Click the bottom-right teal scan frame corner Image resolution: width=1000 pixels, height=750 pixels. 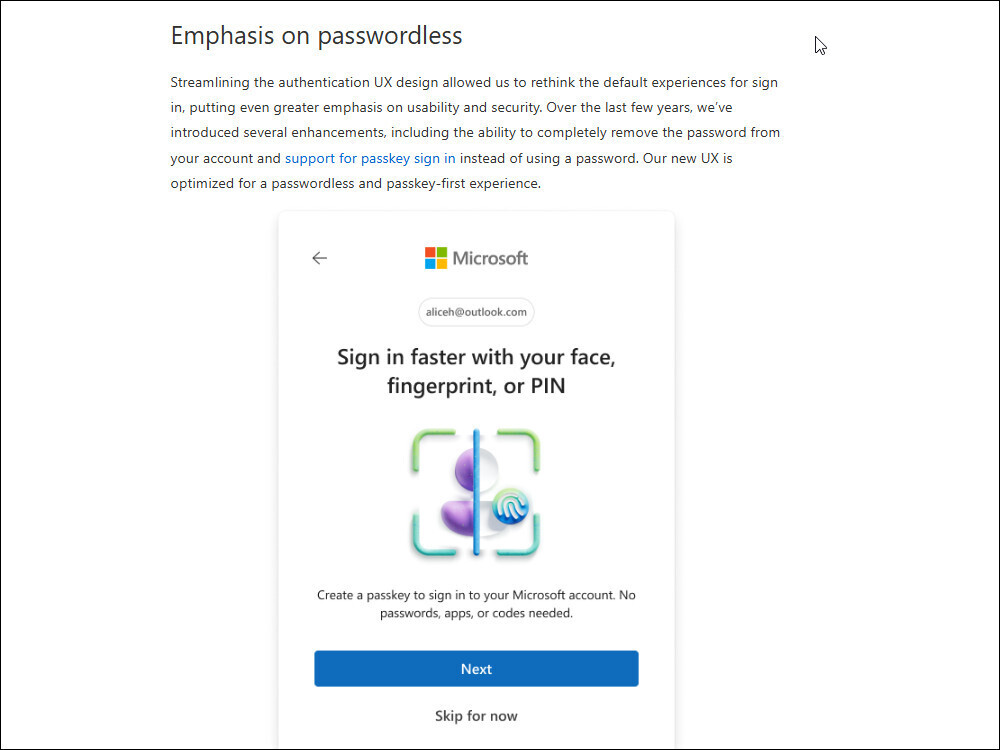519,535
